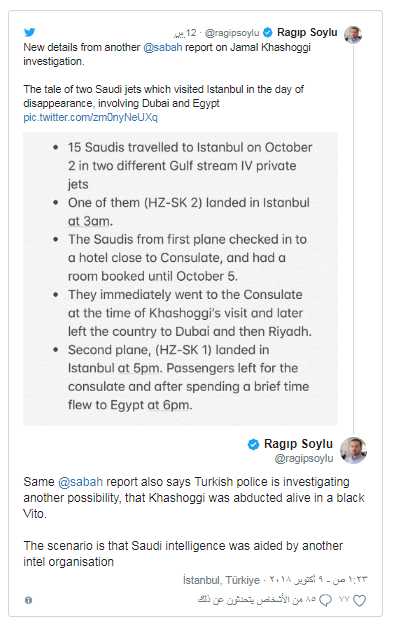Click the people talking about this count
This screenshot has width=396, height=619.
pos(257,600)
